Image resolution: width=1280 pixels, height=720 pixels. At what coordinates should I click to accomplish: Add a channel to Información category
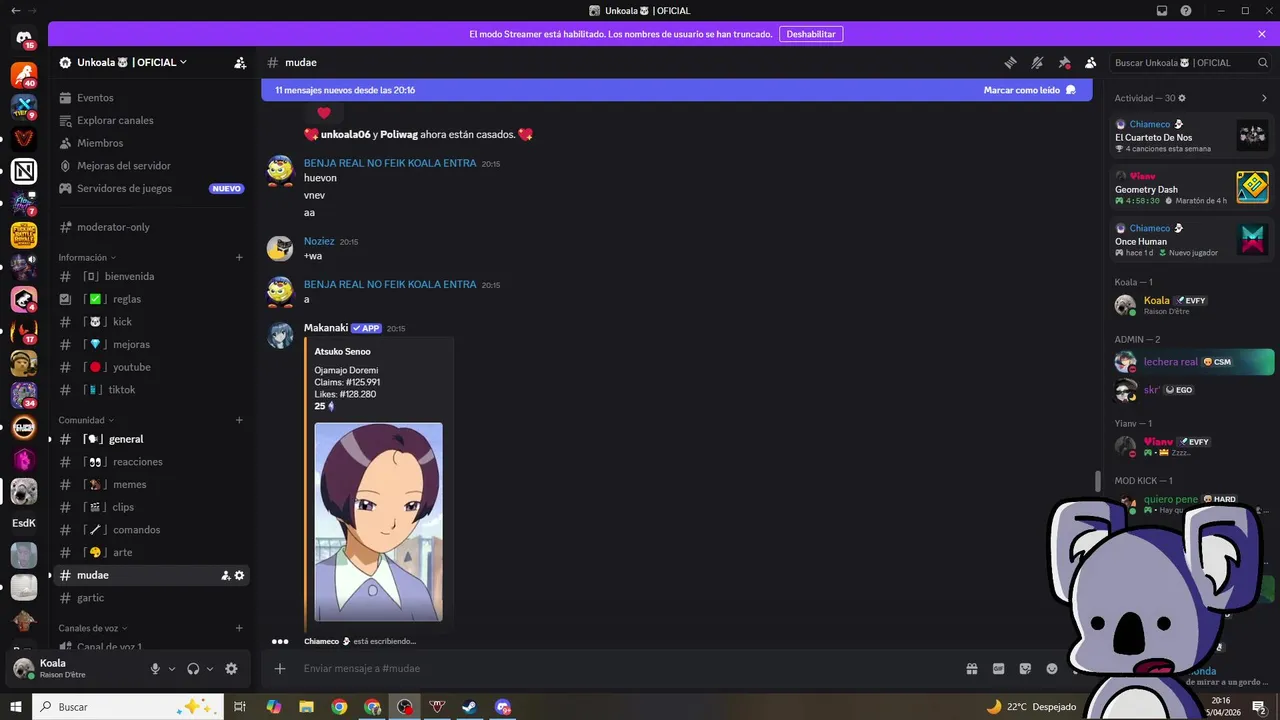click(239, 257)
